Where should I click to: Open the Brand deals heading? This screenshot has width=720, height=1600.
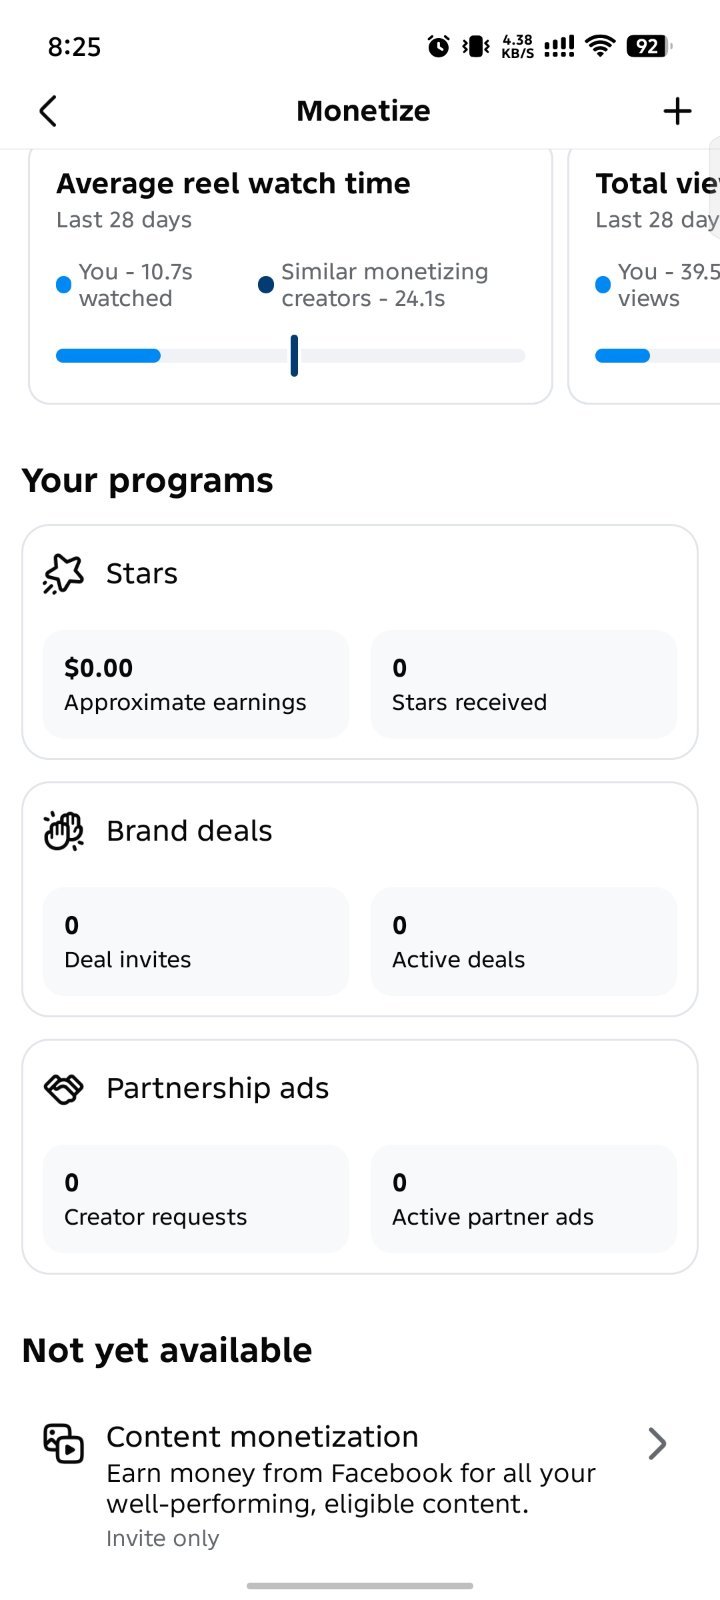tap(189, 831)
